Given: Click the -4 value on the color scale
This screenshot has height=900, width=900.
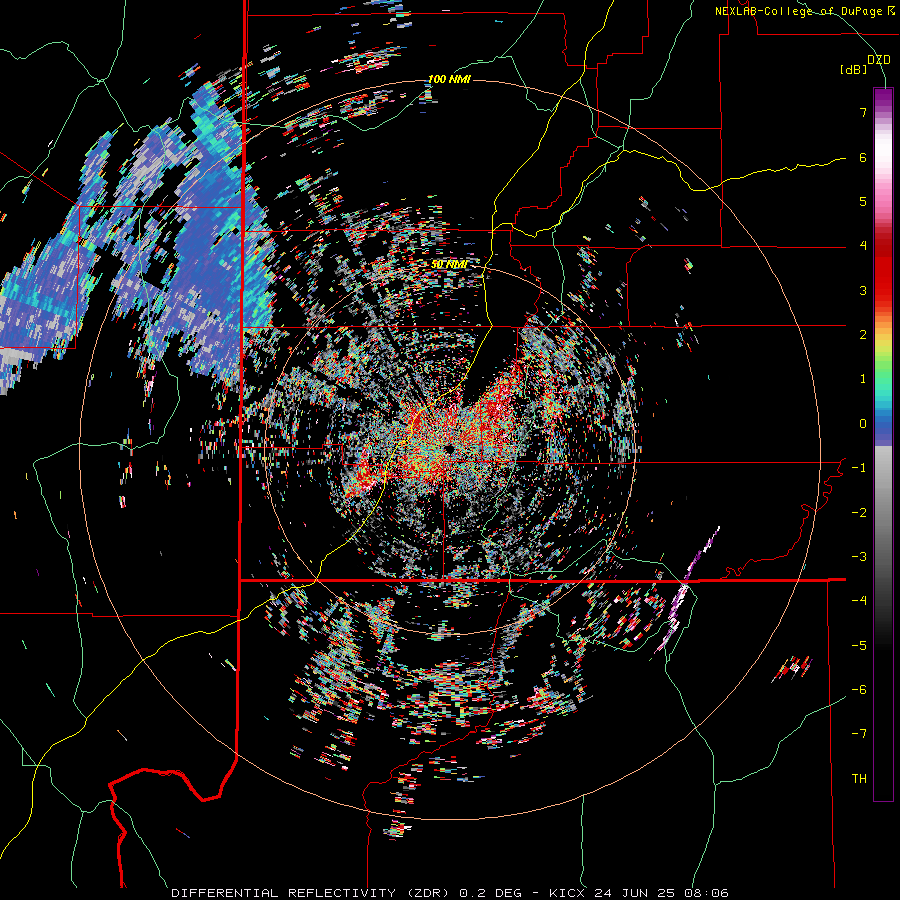Looking at the screenshot, I should coord(859,601).
